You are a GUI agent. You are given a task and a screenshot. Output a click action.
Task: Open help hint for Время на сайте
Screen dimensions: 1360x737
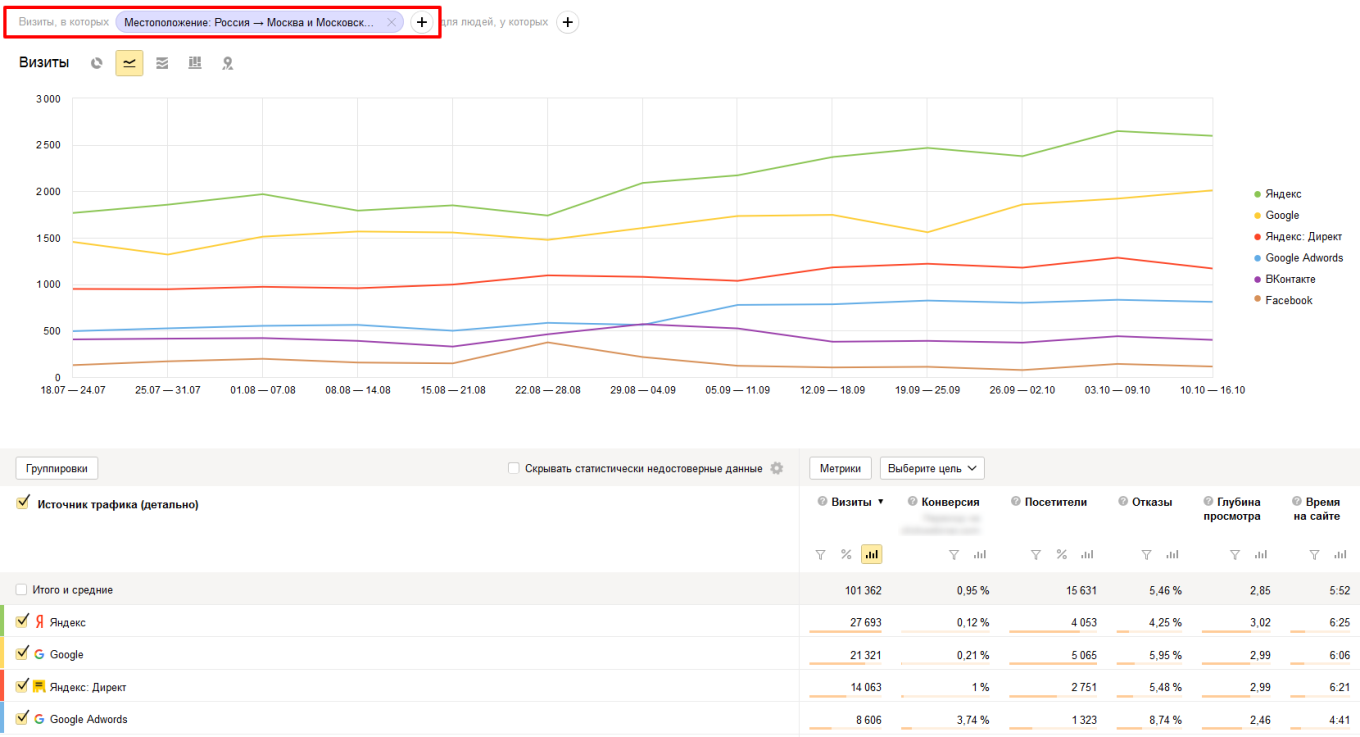coord(1297,502)
